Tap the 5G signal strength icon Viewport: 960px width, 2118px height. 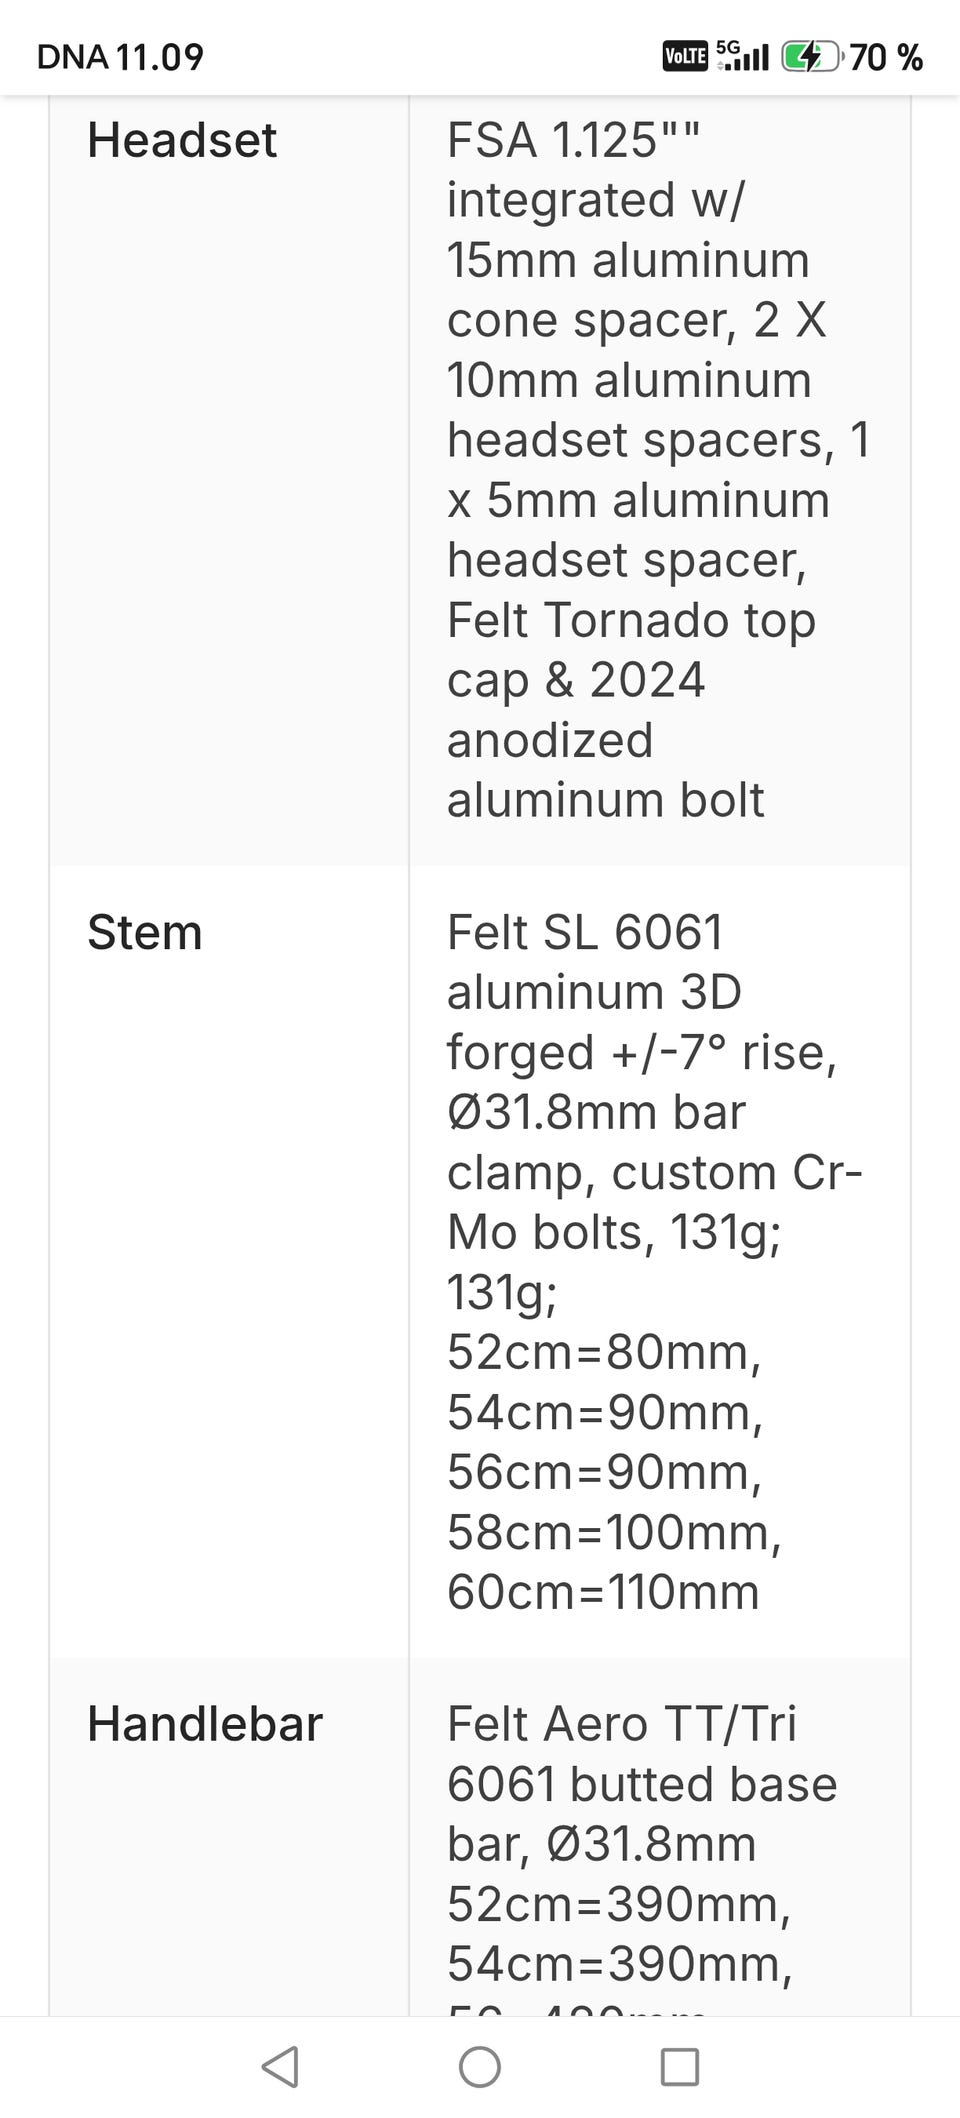click(x=743, y=56)
